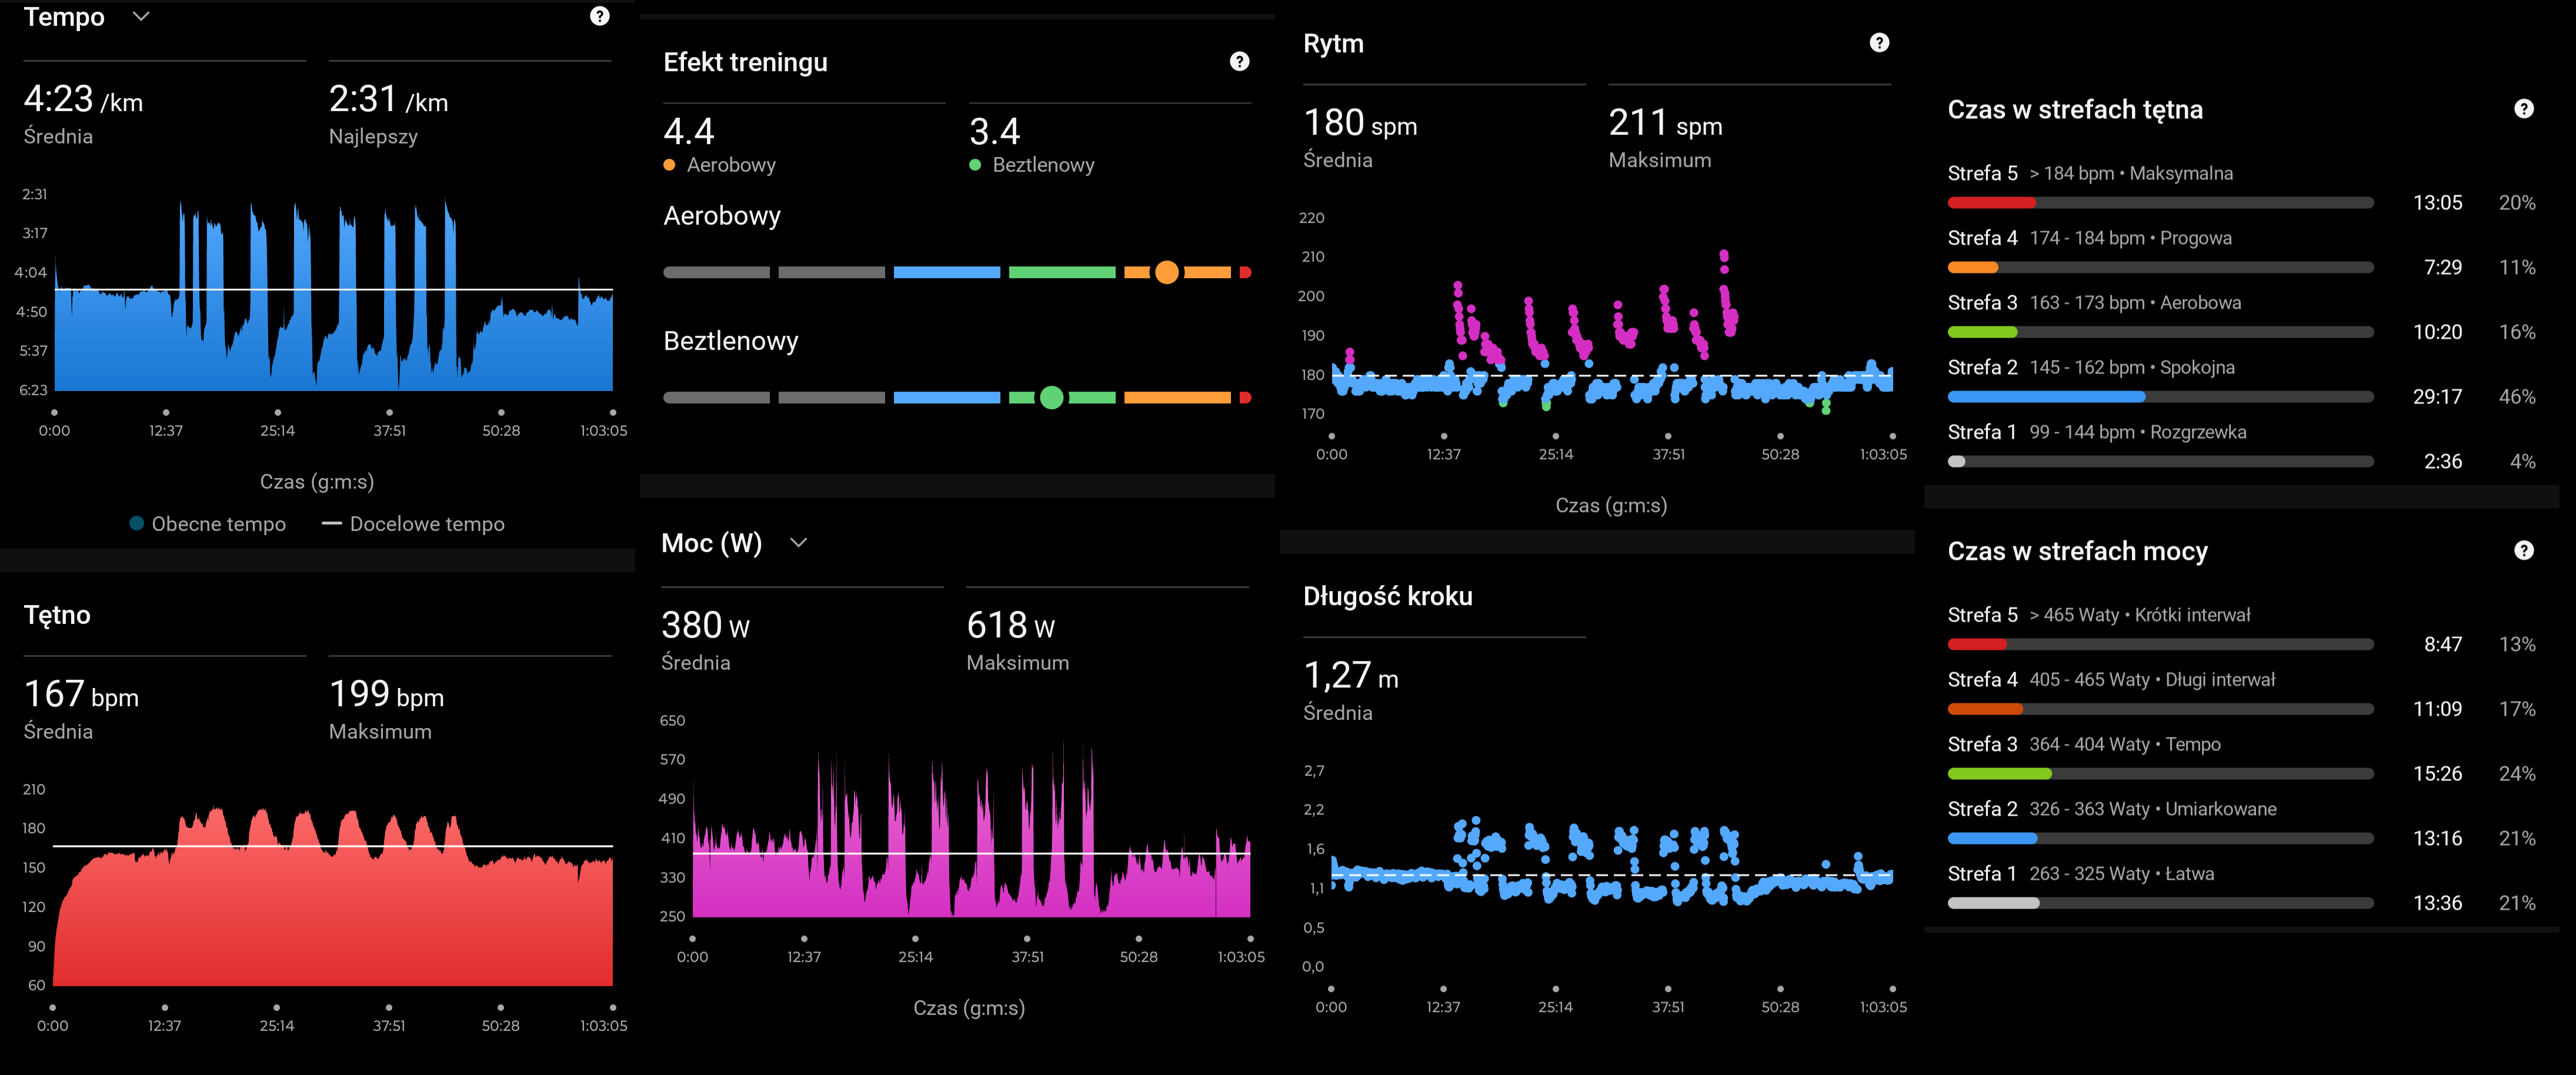Toggle Docelowe tempo legend entry
Screen dimensions: 2576x1075
coord(413,524)
